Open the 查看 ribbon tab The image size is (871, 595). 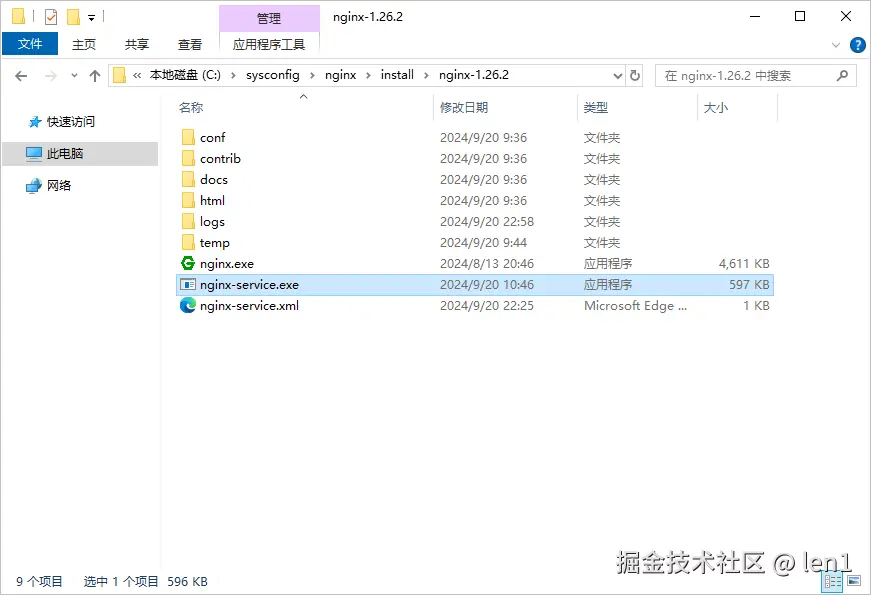[189, 44]
